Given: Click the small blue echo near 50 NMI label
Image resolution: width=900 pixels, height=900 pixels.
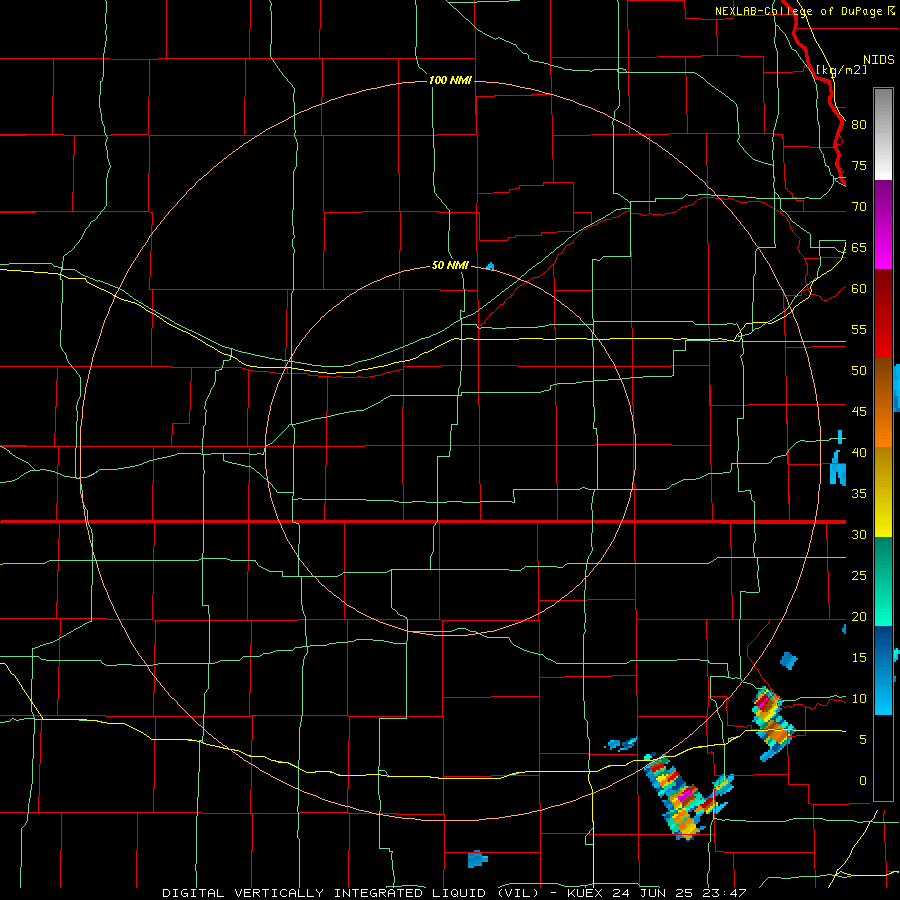Looking at the screenshot, I should pyautogui.click(x=490, y=266).
